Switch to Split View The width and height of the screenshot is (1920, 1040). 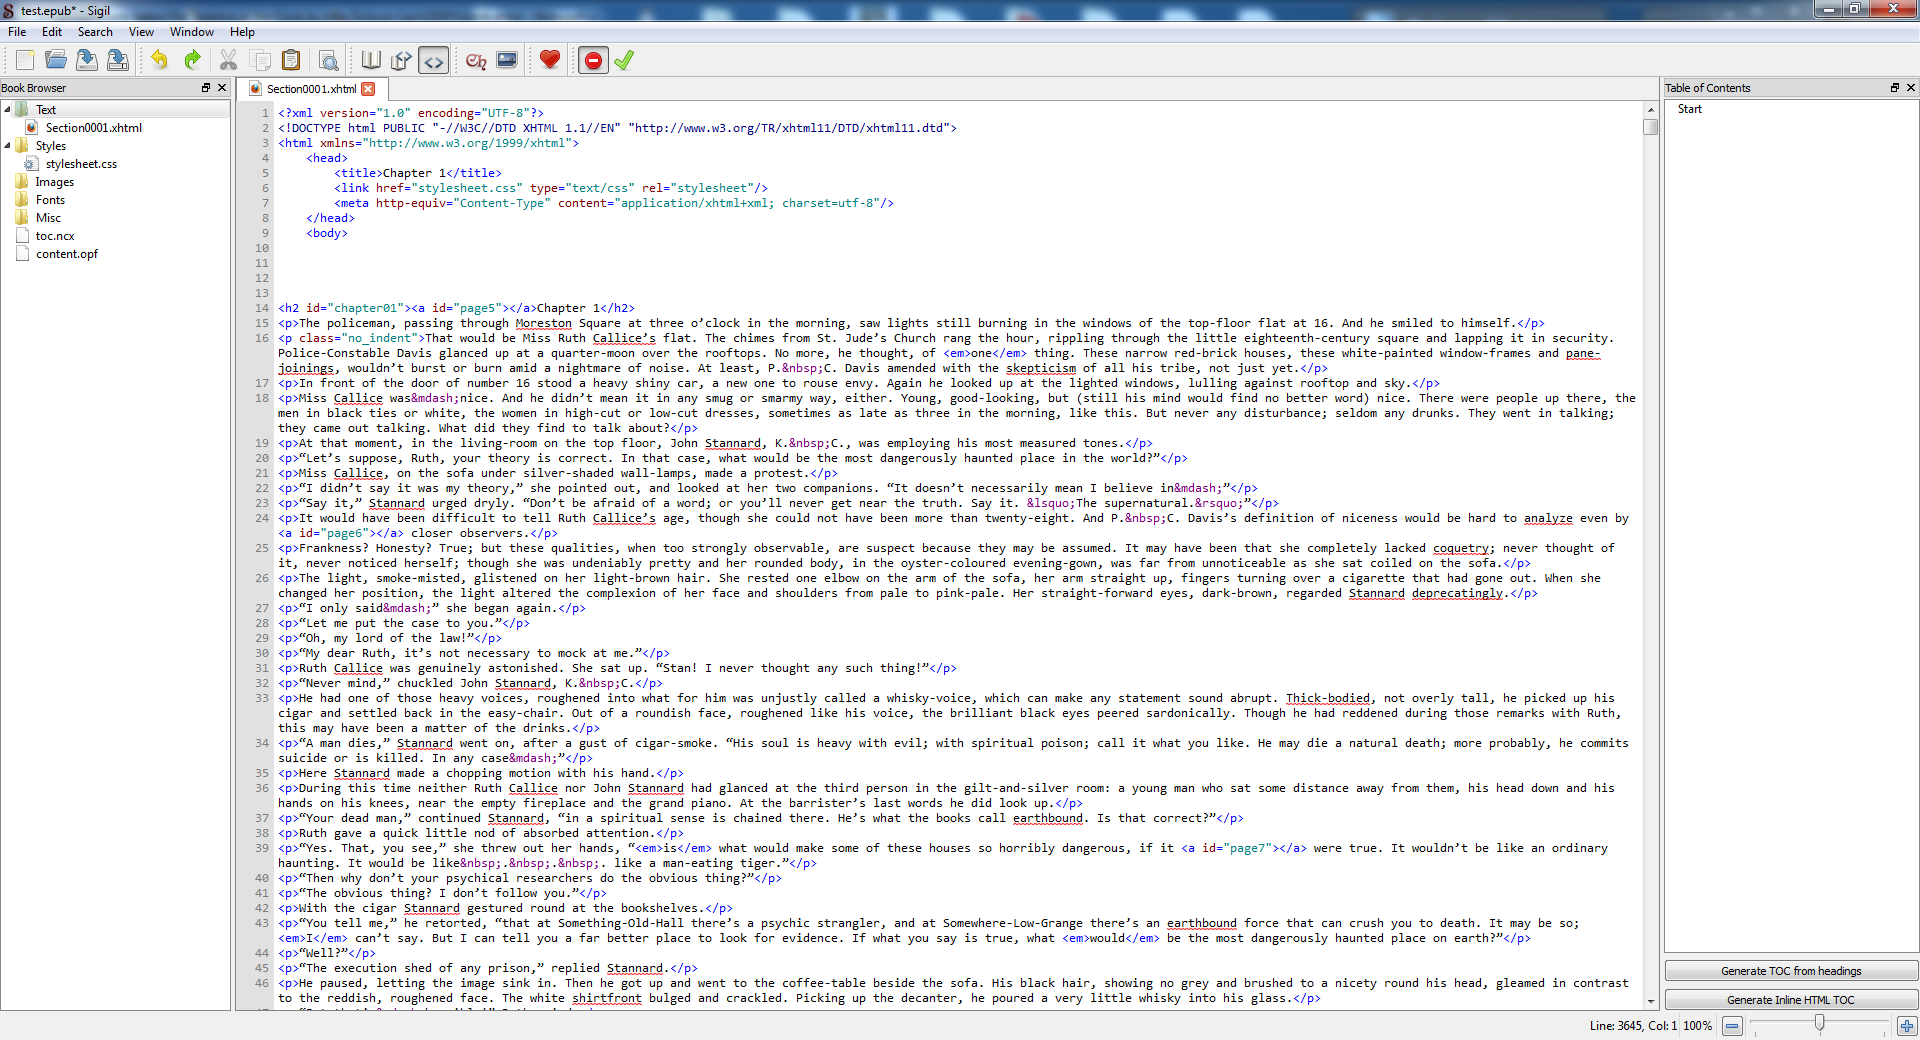tap(402, 60)
